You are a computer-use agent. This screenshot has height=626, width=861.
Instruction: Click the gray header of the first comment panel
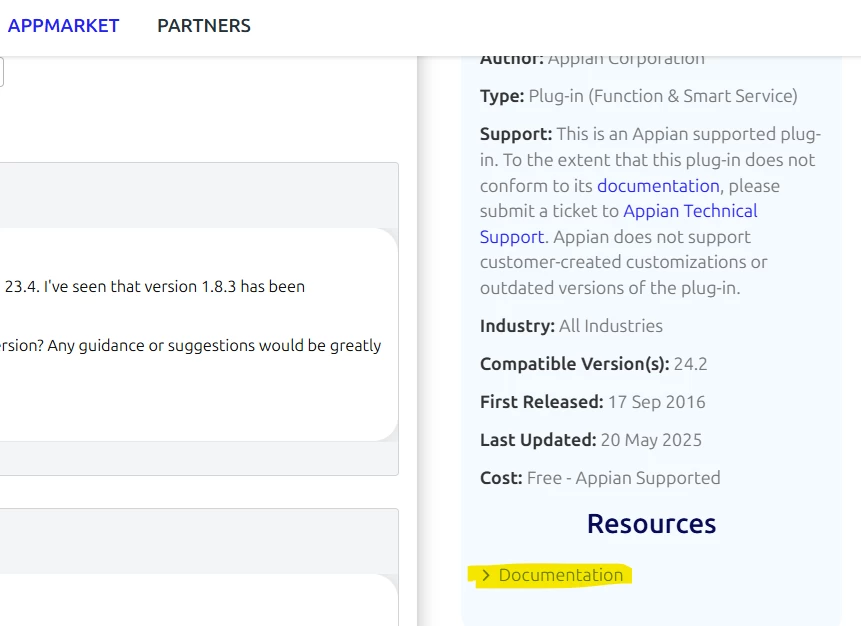(199, 195)
